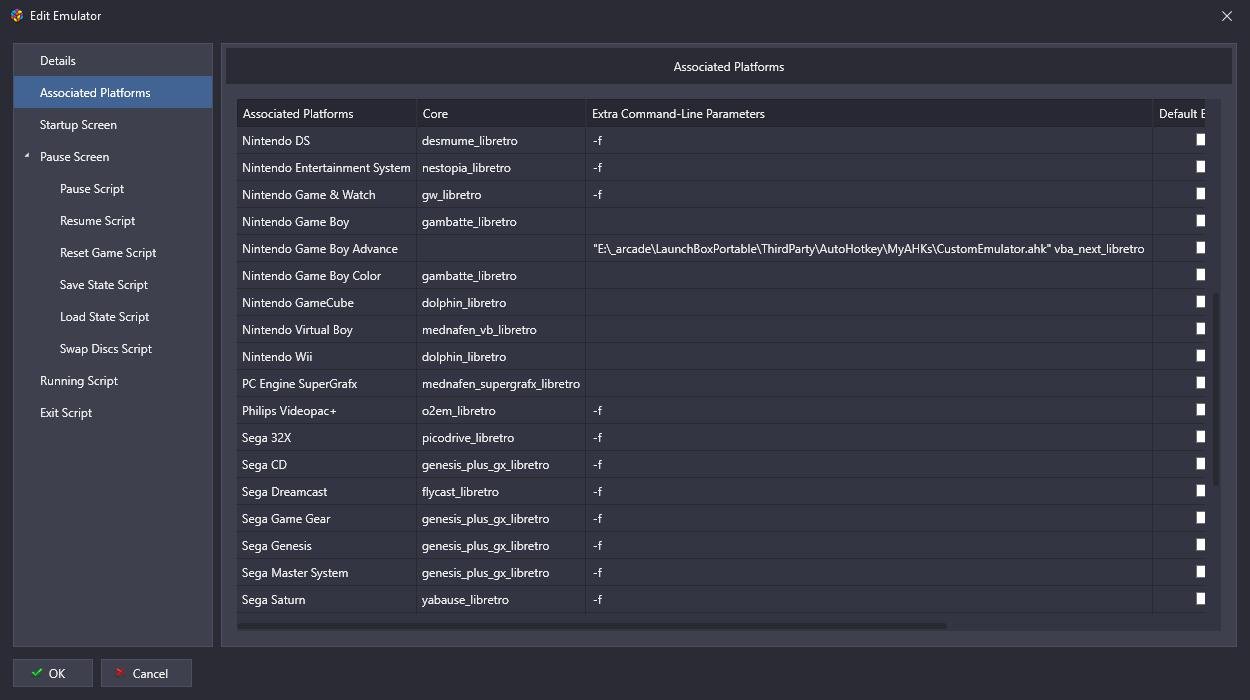This screenshot has width=1250, height=700.
Task: Tick default checkbox for Philips Videopac+
Action: (1201, 410)
